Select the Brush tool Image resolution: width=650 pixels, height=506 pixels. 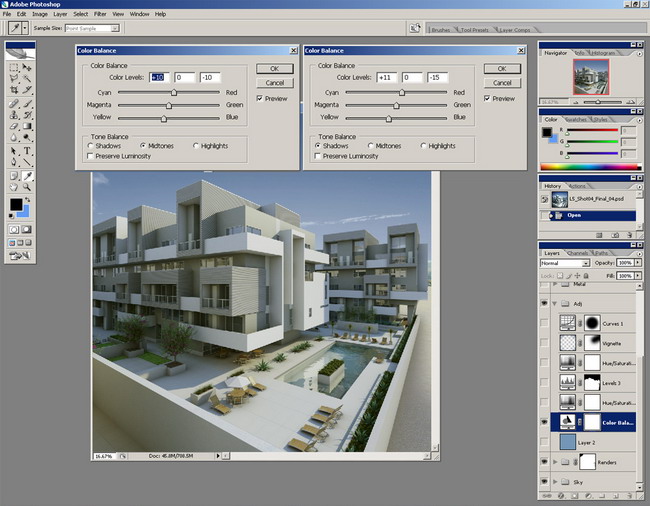27,103
